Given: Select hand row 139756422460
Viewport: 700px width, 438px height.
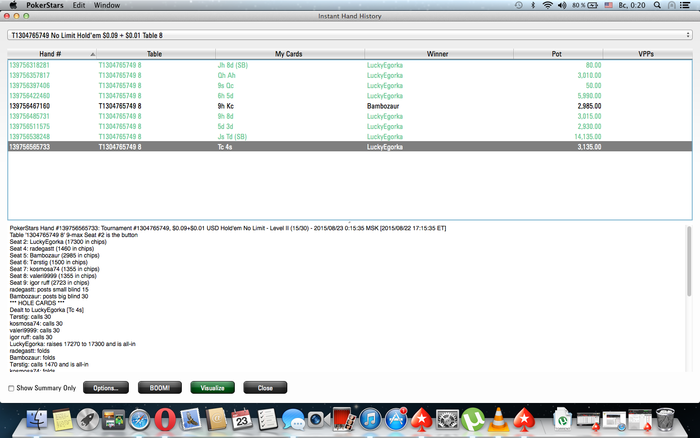Looking at the screenshot, I should click(350, 96).
